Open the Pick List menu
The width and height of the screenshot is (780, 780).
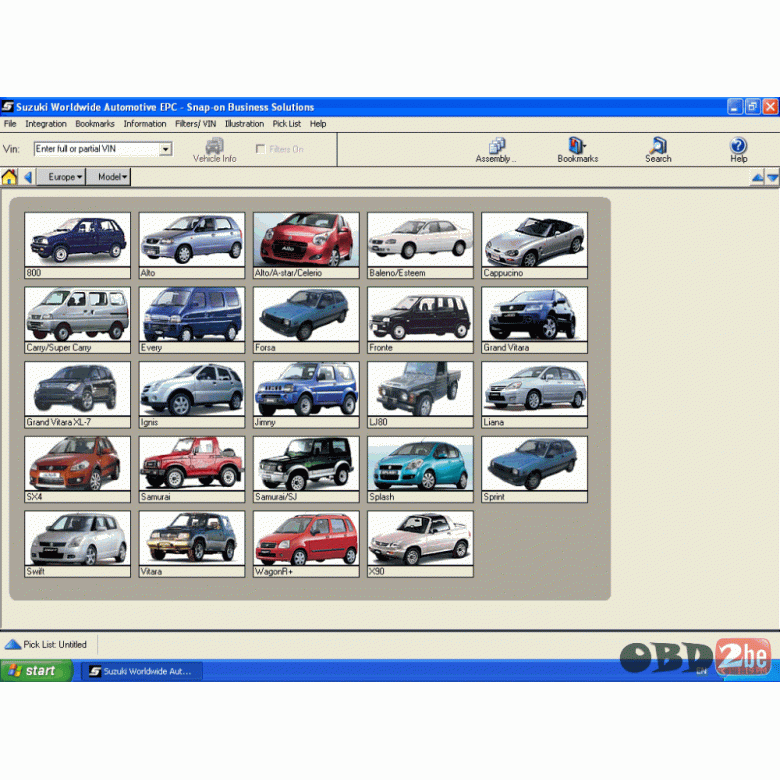pos(287,124)
